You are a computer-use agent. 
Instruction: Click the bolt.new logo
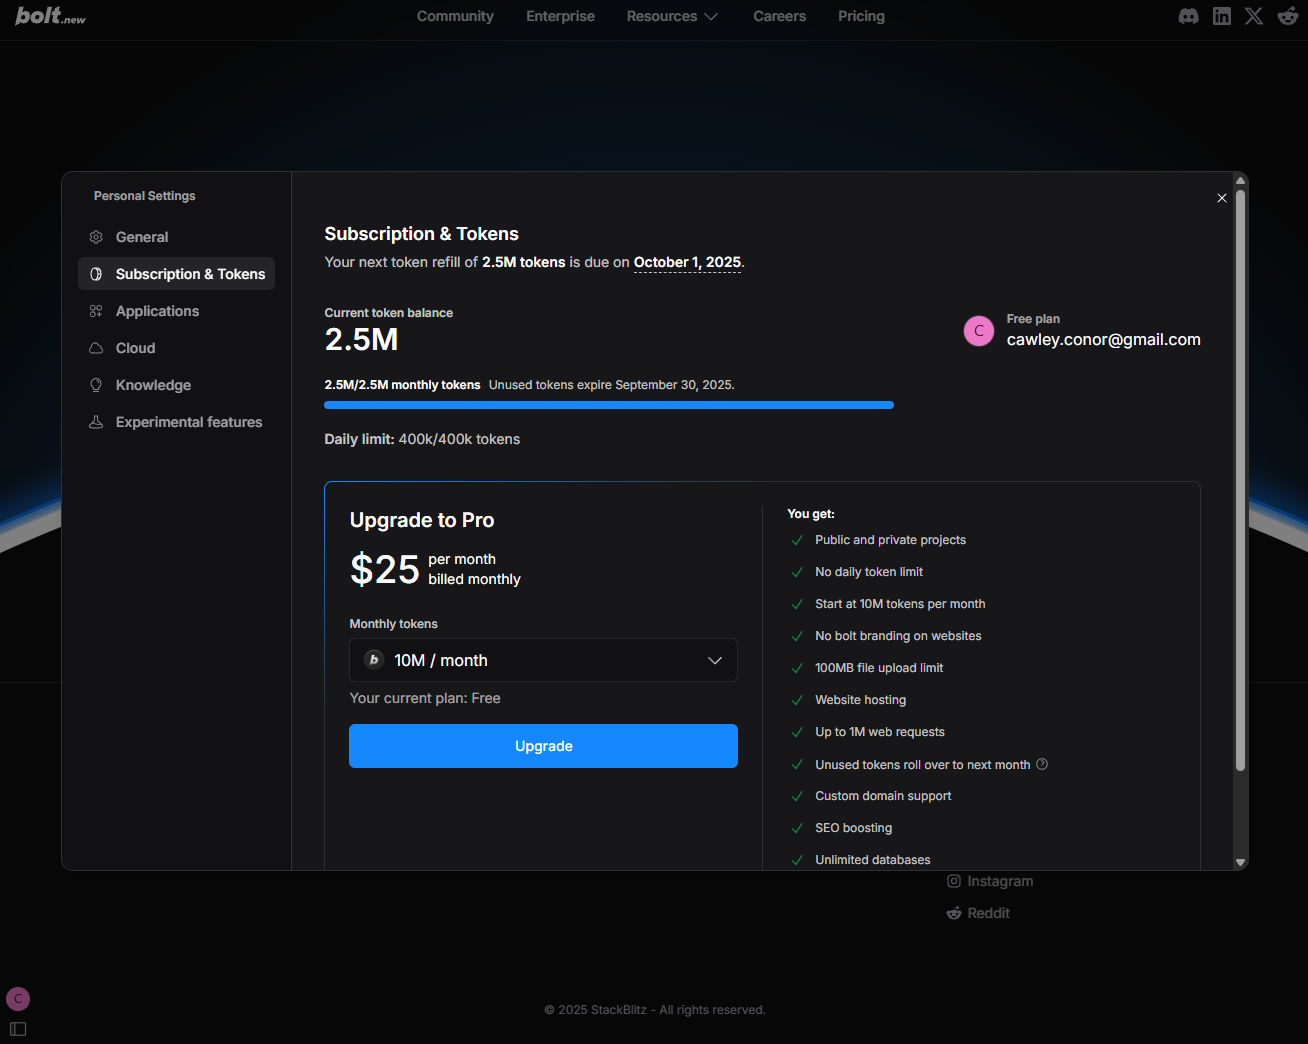[x=49, y=16]
